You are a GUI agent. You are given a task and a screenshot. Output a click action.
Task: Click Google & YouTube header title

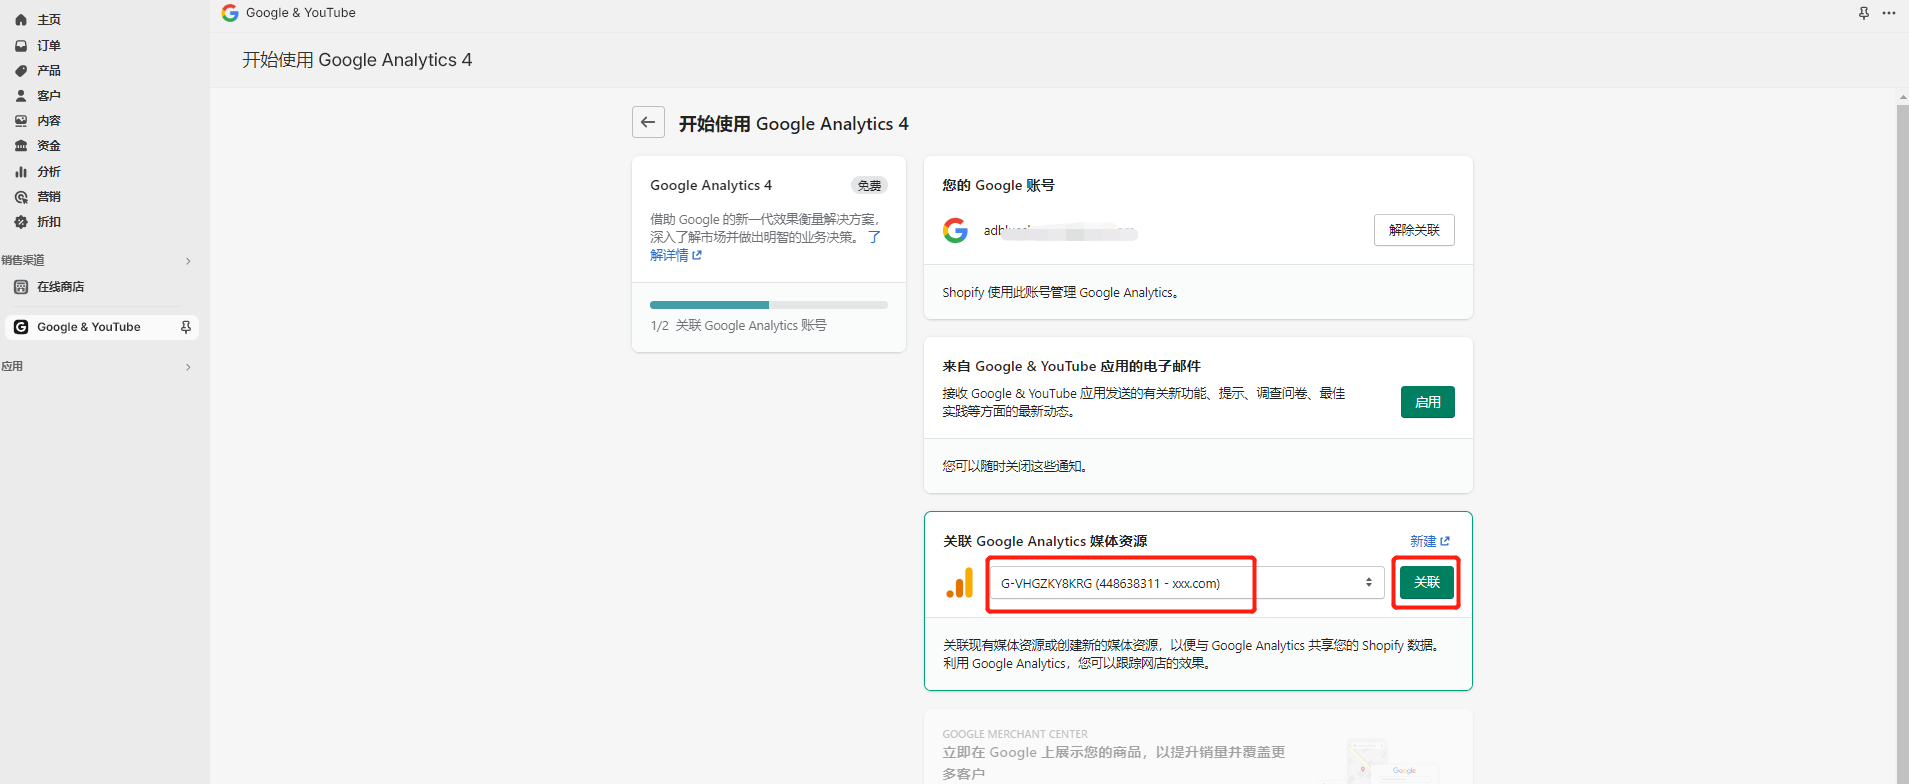301,12
